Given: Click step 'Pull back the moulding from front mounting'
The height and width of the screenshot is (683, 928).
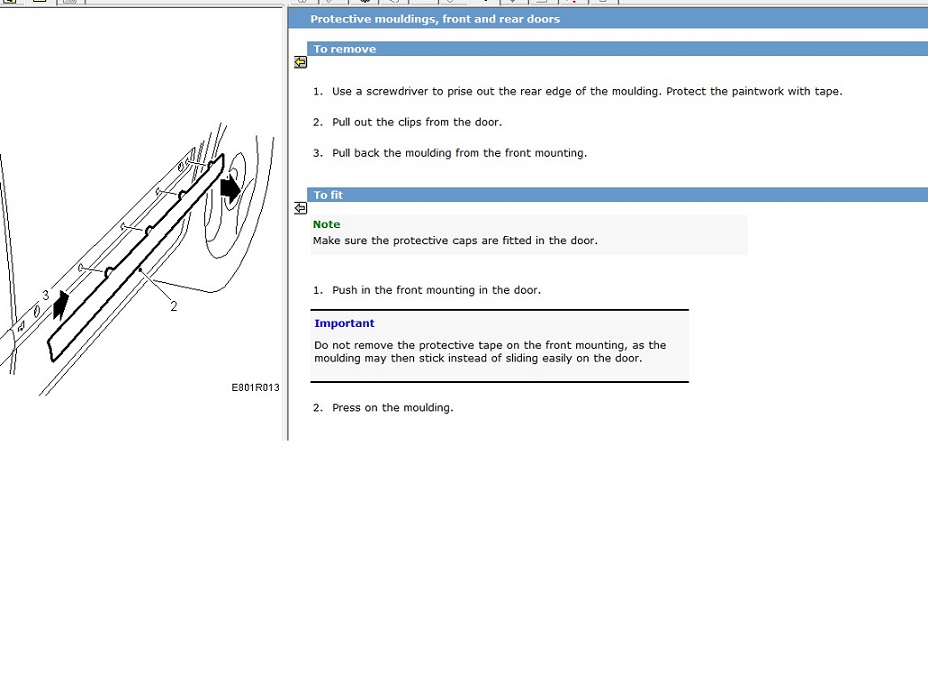Looking at the screenshot, I should pyautogui.click(x=459, y=153).
